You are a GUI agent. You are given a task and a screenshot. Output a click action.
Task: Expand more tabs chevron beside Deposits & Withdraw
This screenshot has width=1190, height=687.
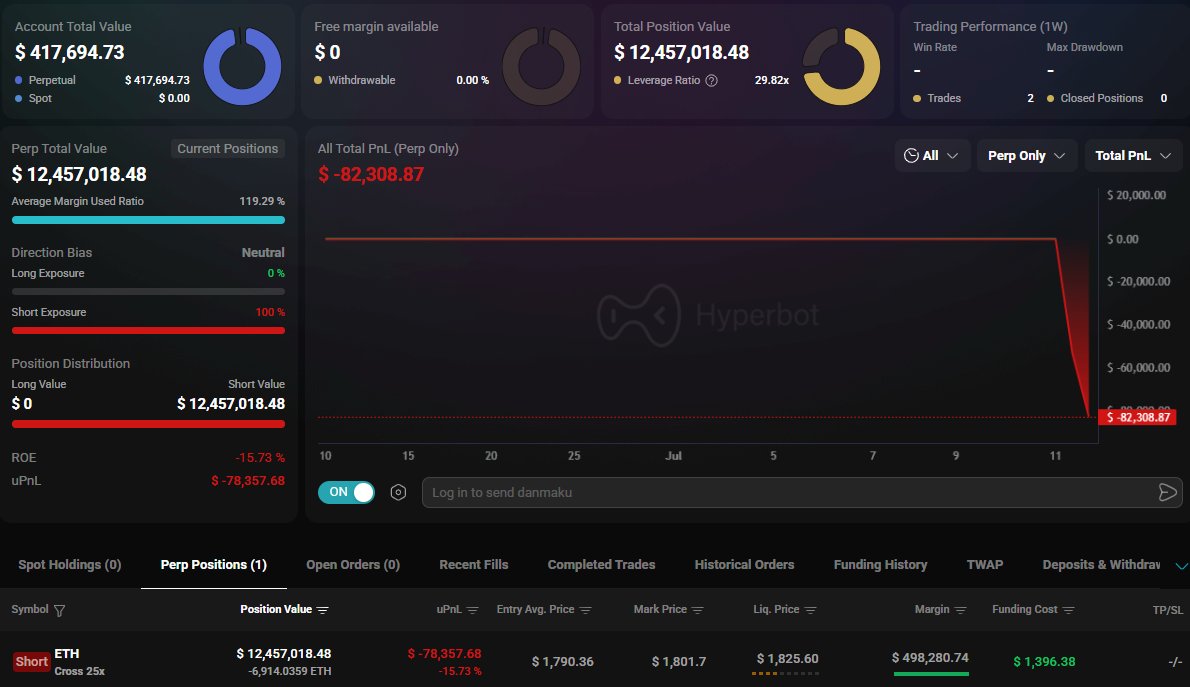coord(1181,566)
